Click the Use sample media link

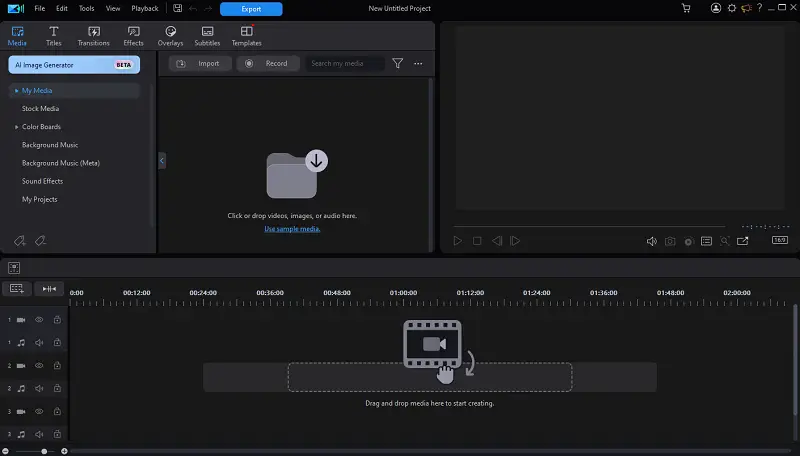[x=292, y=229]
